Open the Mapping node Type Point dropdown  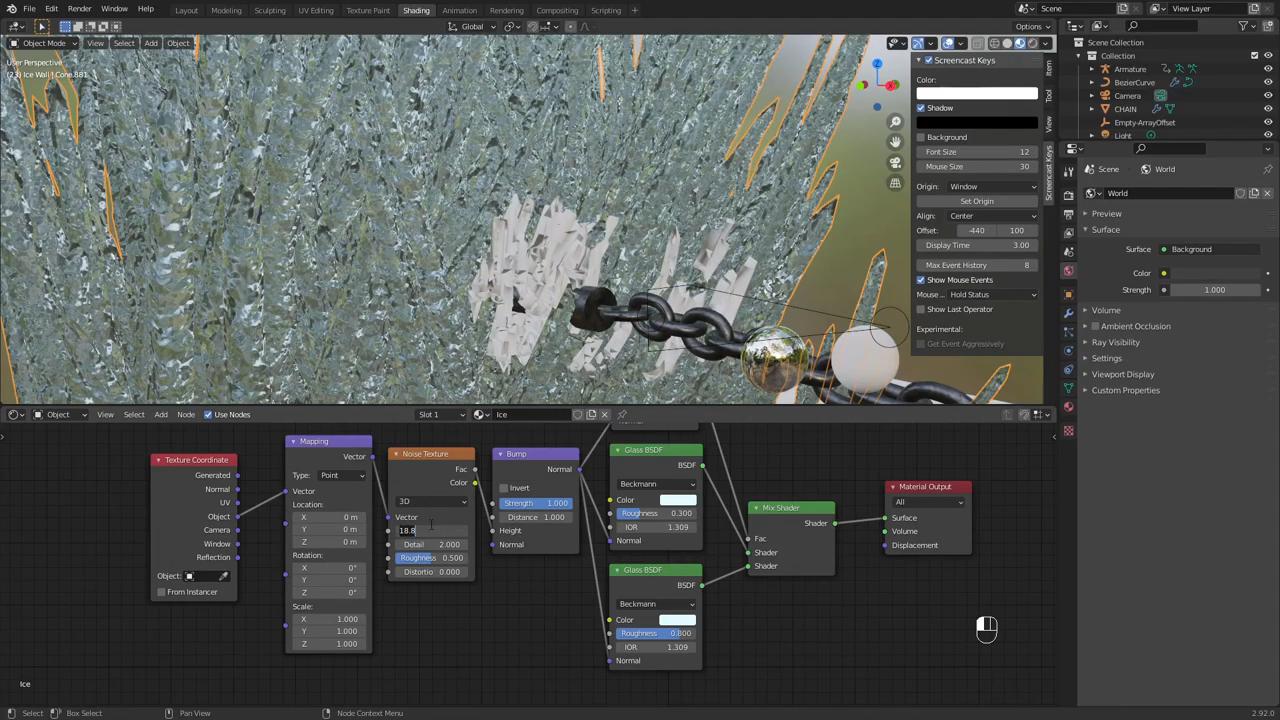[x=342, y=475]
